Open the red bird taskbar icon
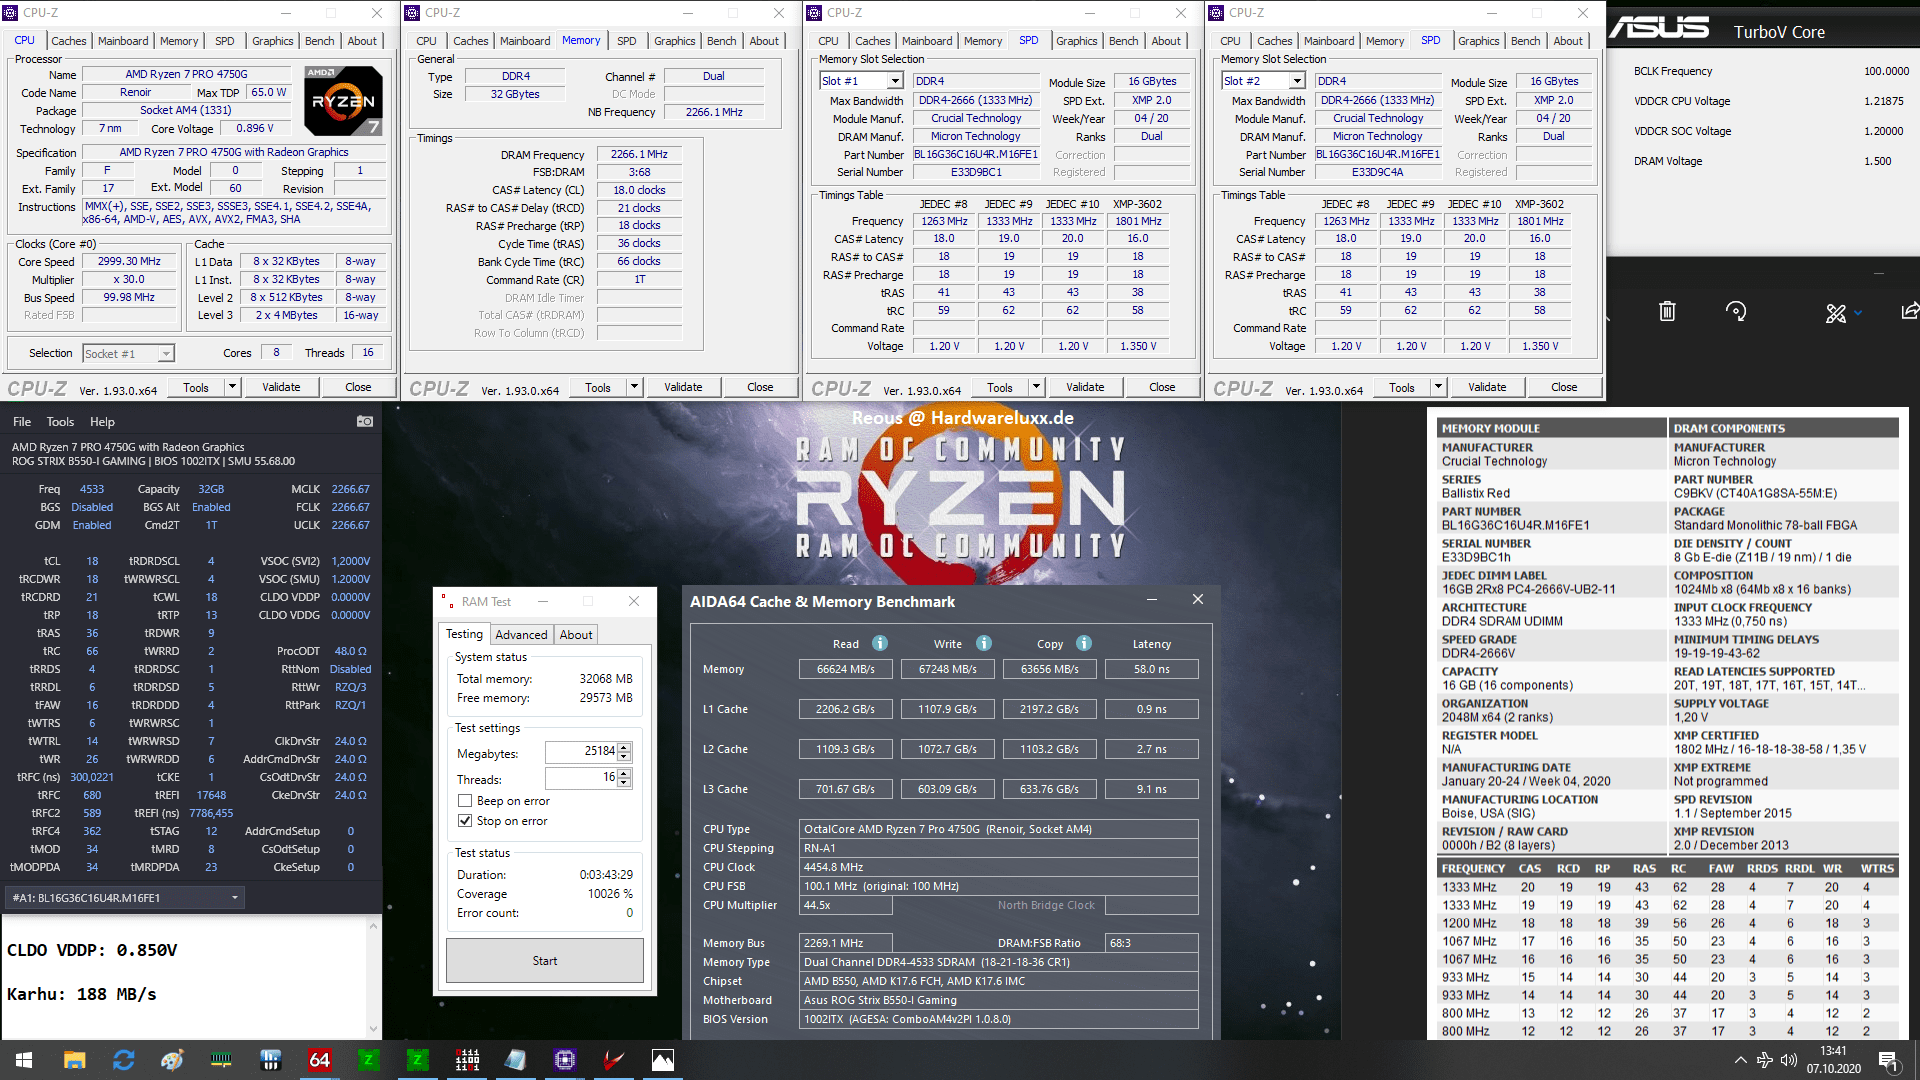The height and width of the screenshot is (1080, 1920). pyautogui.click(x=614, y=1060)
